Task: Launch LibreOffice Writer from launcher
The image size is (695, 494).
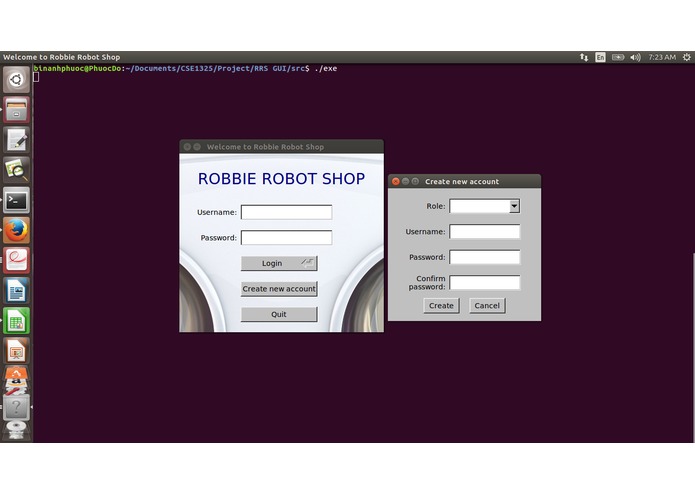Action: click(x=16, y=291)
